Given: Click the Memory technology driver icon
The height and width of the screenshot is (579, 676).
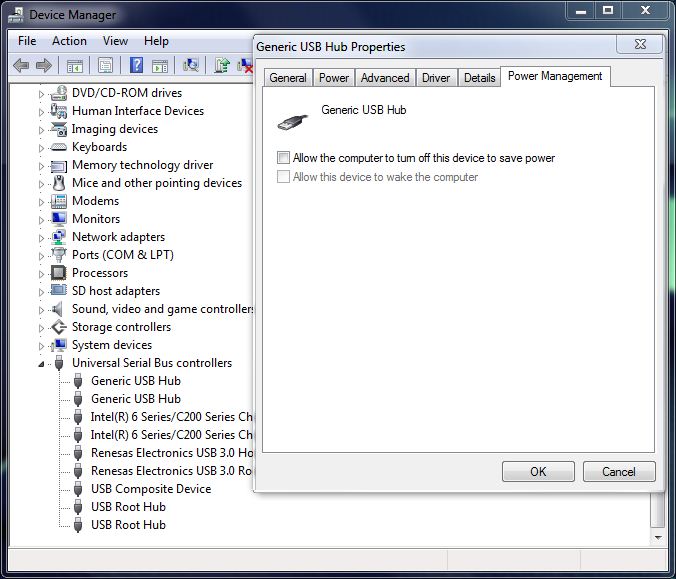Looking at the screenshot, I should 59,165.
